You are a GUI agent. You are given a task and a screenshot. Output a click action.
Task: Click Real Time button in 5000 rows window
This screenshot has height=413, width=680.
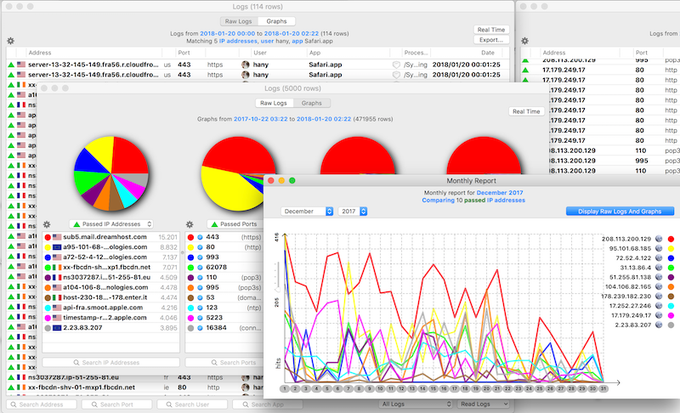pos(526,111)
